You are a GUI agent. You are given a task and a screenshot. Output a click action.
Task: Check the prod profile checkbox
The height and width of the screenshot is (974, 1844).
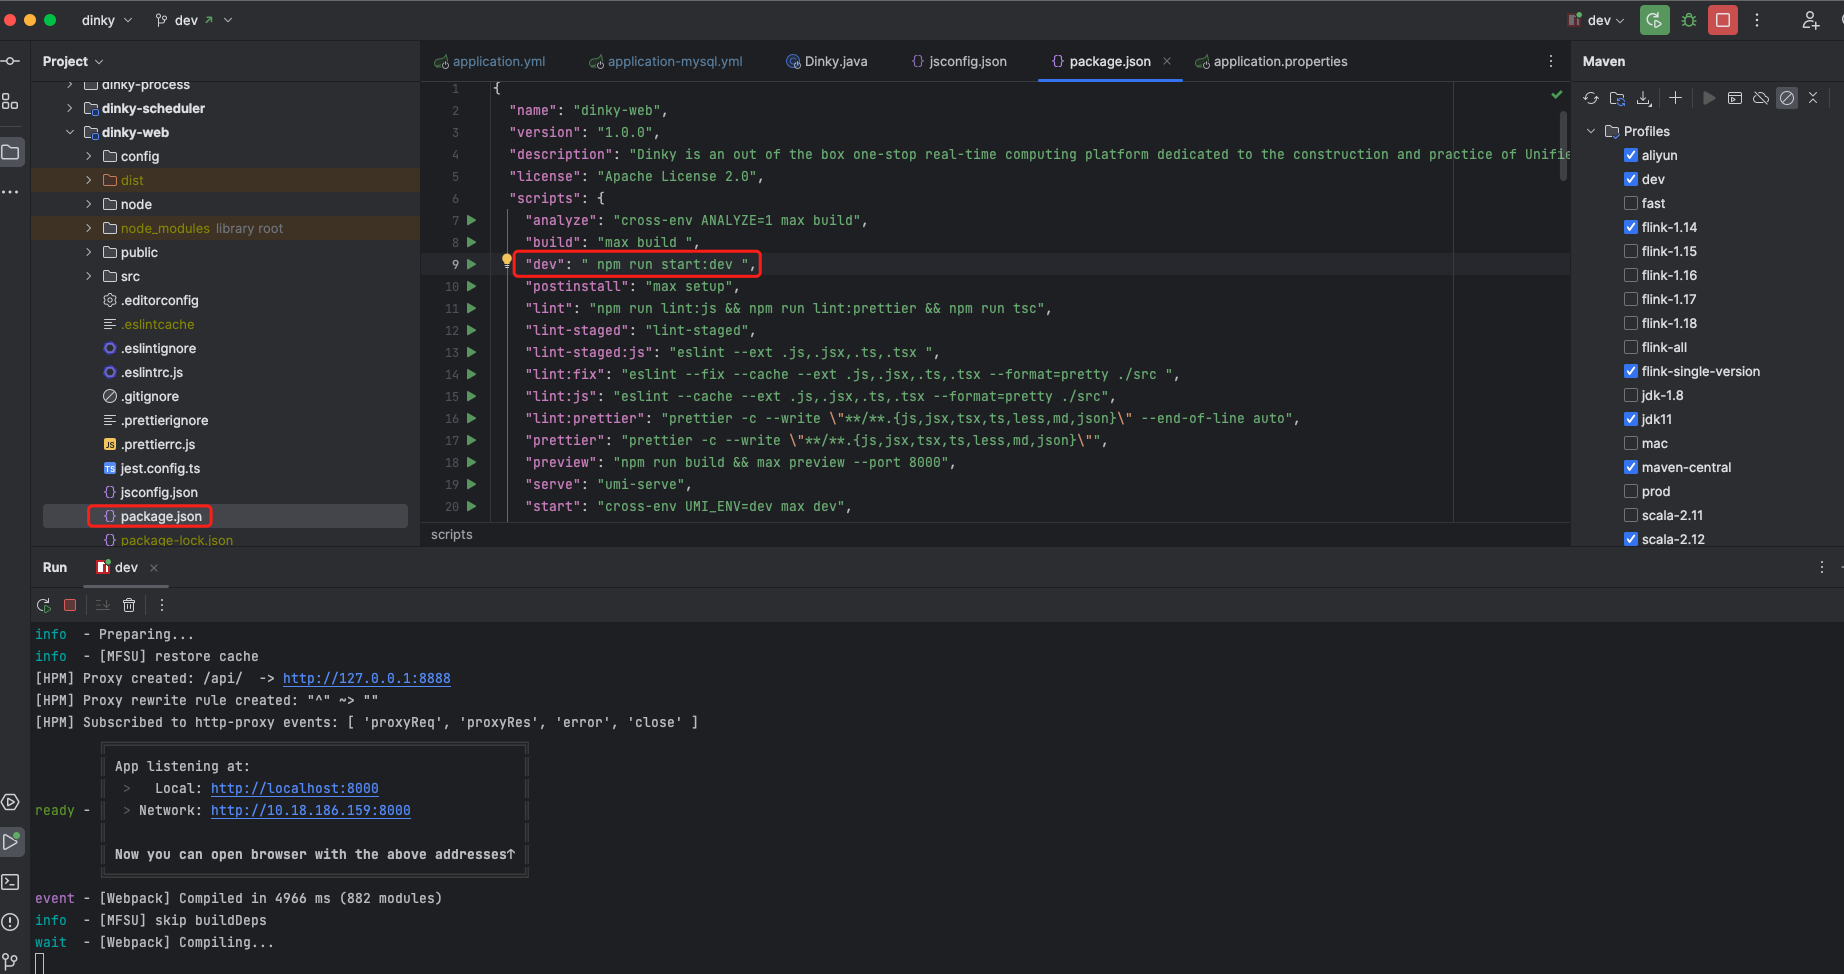1631,491
